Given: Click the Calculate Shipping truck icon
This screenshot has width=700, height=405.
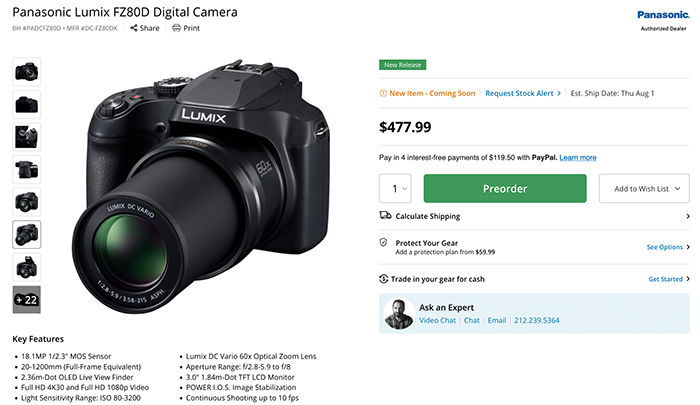Looking at the screenshot, I should coord(385,216).
